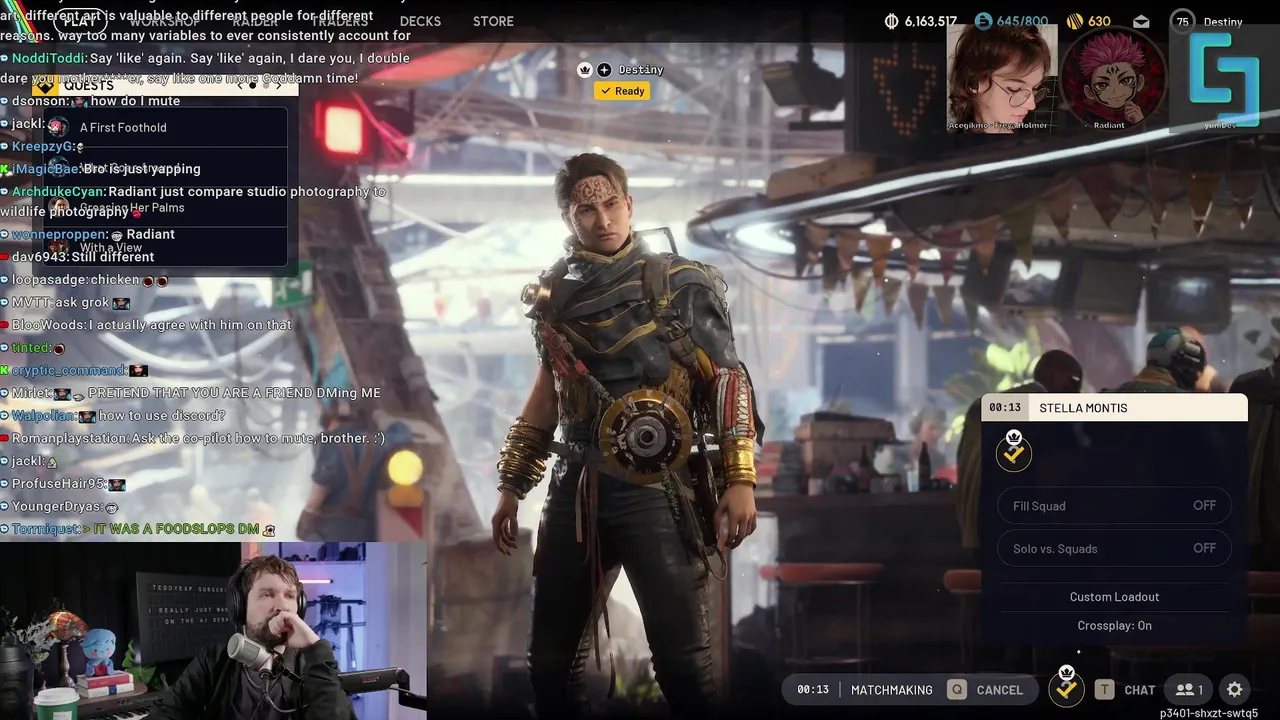This screenshot has height=720, width=1280.
Task: Open the squad members icon showing 1
Action: tap(1189, 690)
